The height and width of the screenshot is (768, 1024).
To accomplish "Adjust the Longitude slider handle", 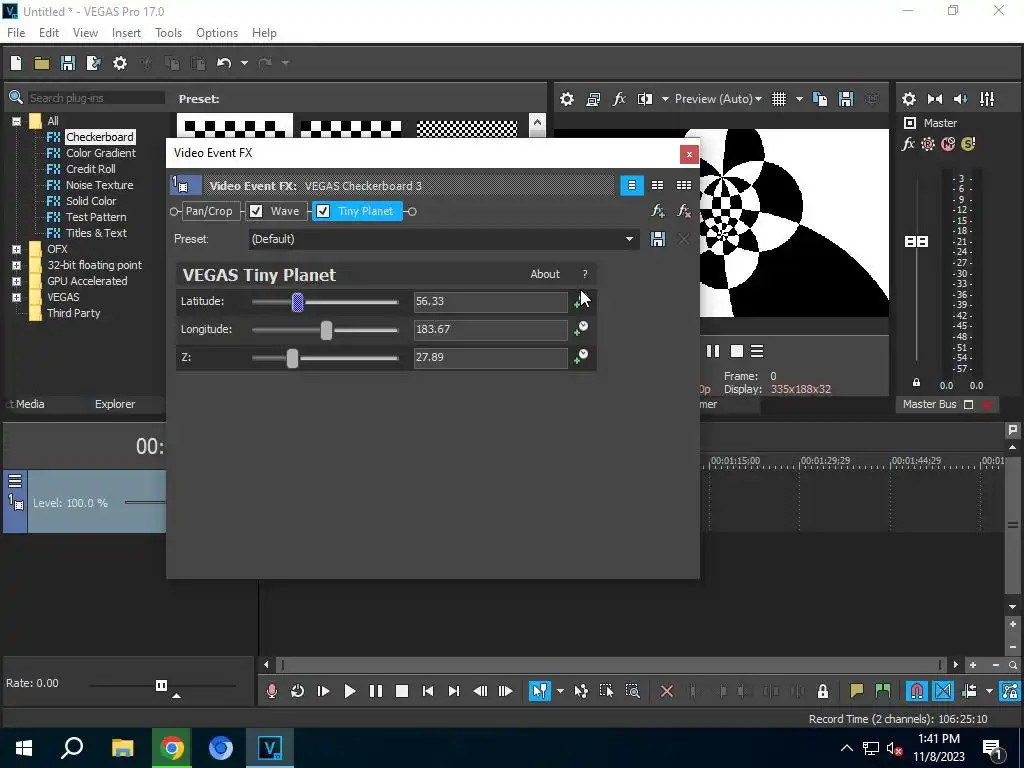I will point(327,330).
